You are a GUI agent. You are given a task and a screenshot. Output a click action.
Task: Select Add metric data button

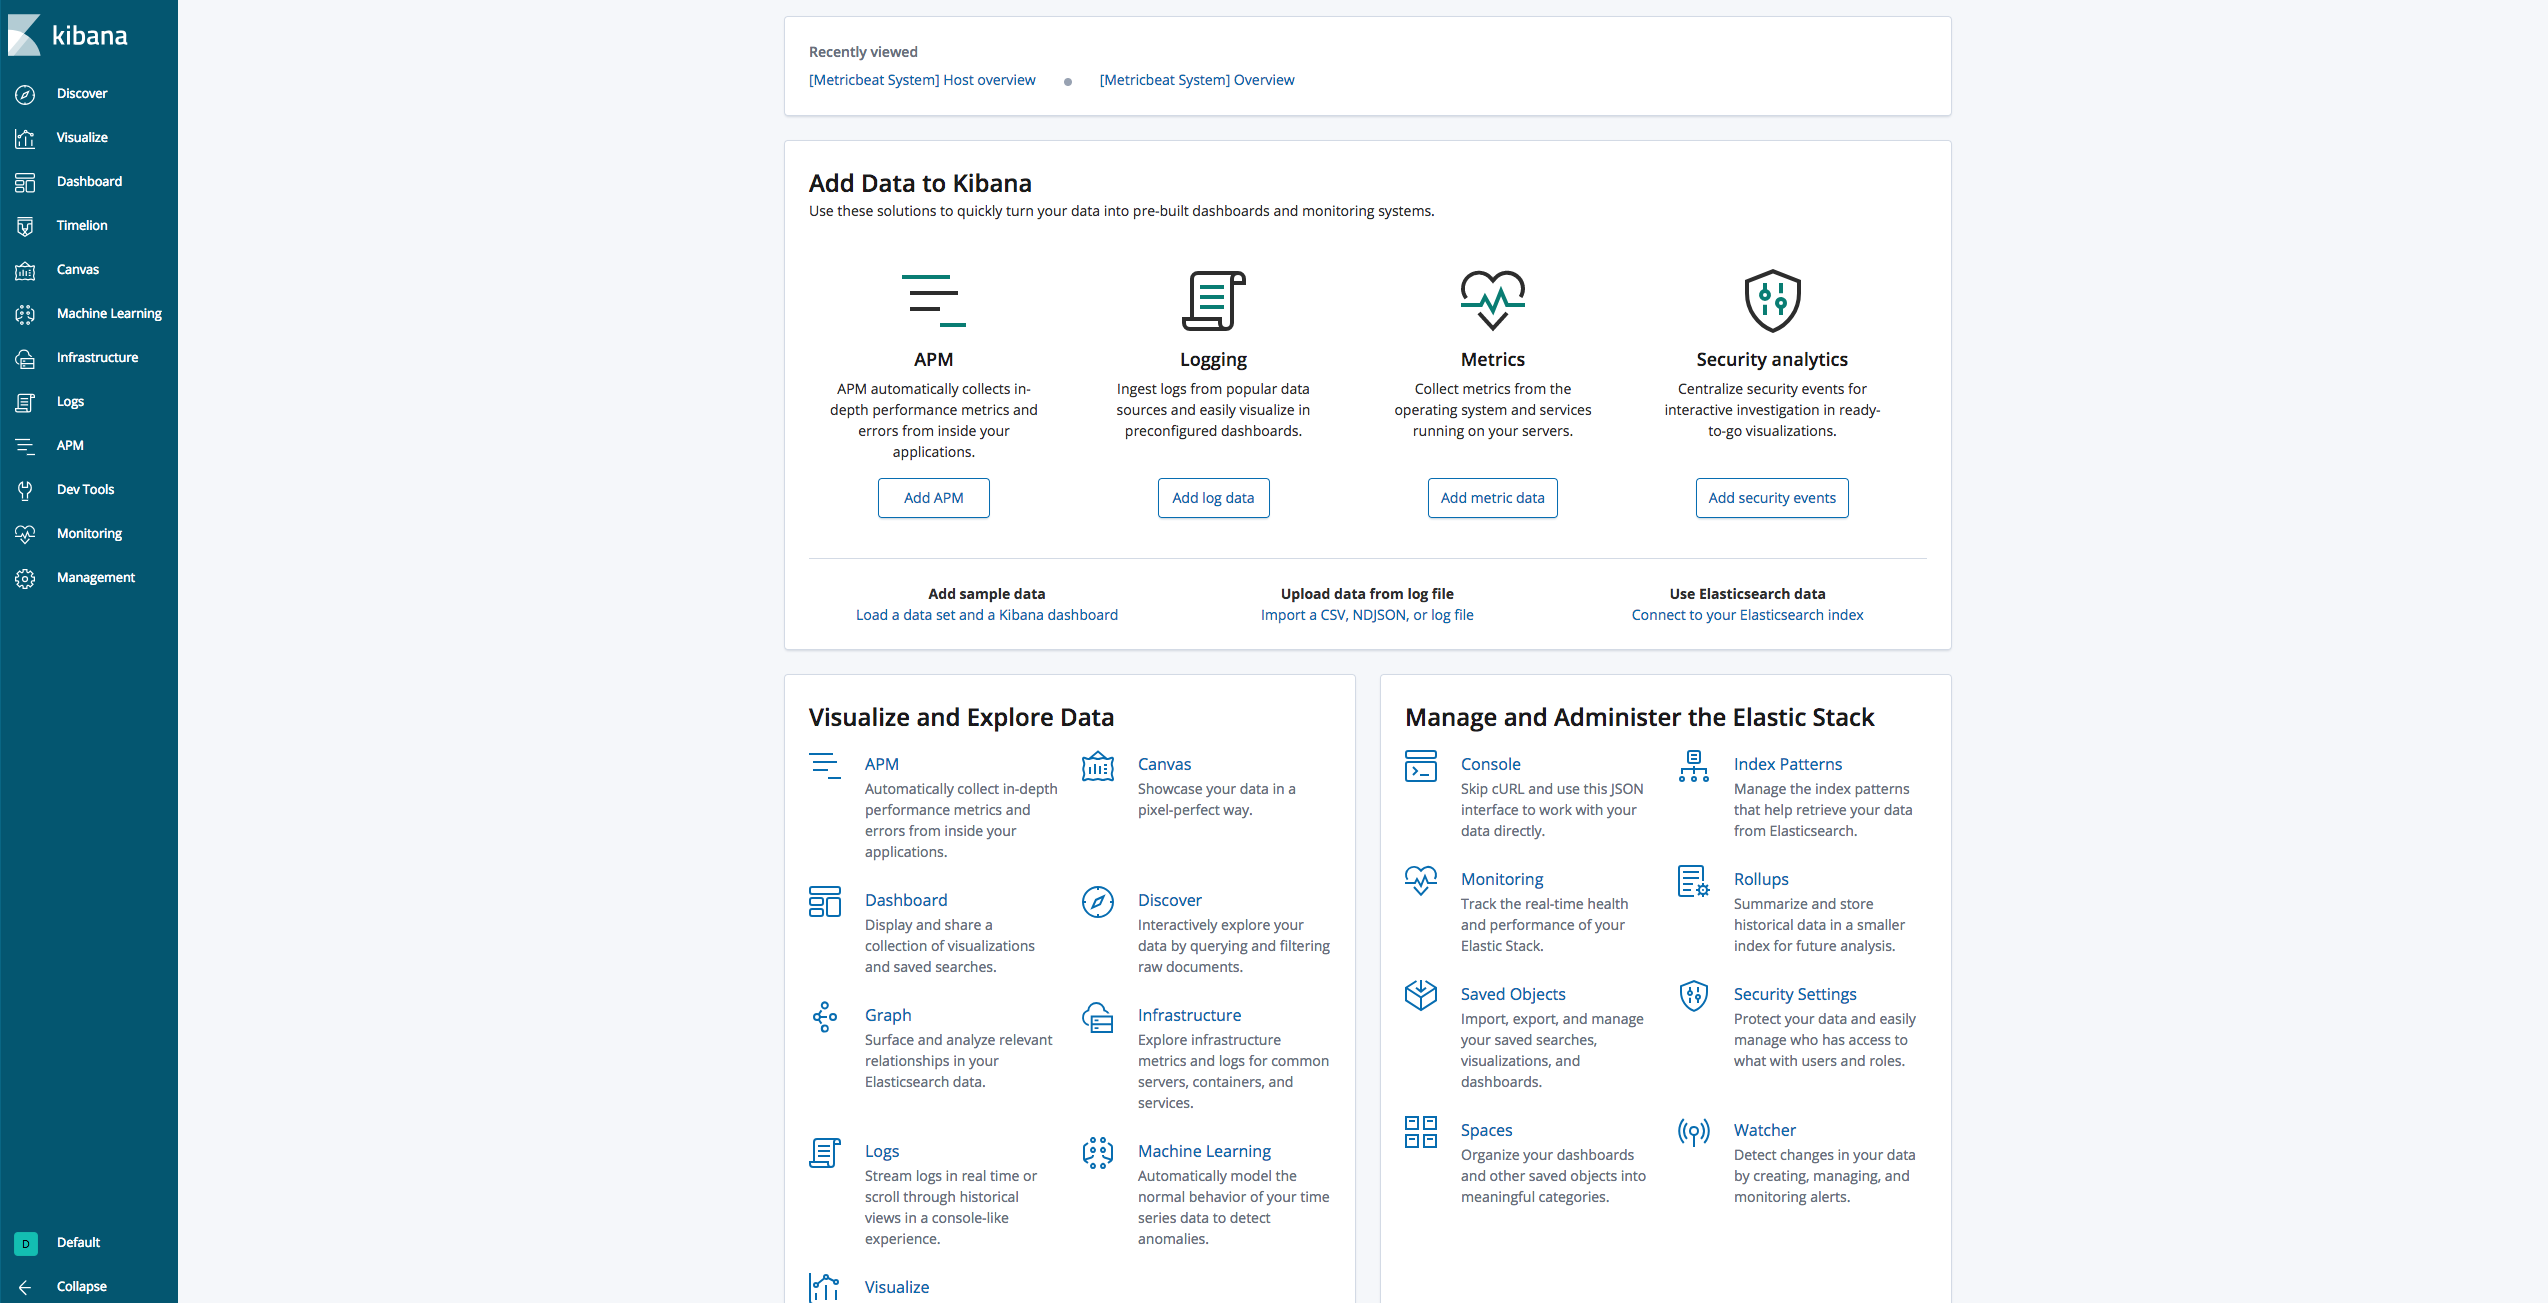[1492, 497]
